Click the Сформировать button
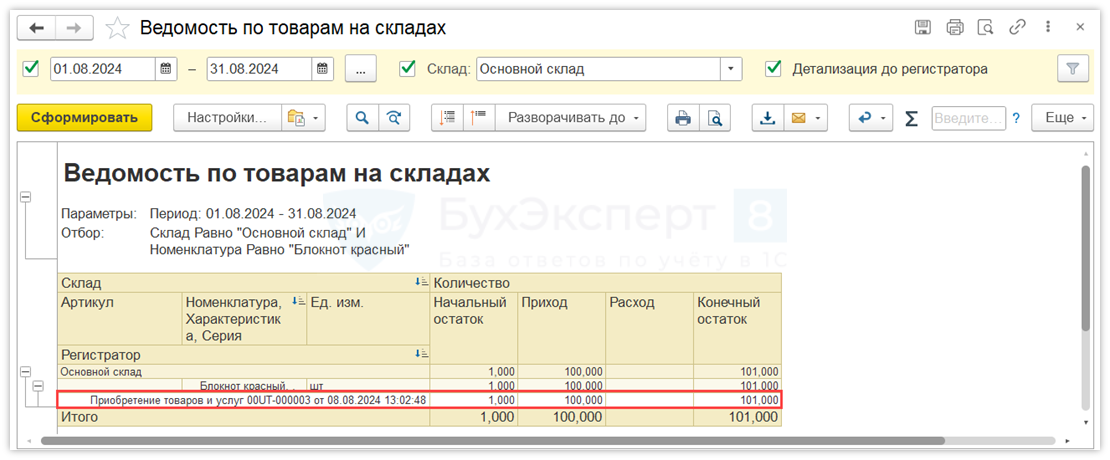Viewport: 1110px width, 460px height. [x=84, y=118]
